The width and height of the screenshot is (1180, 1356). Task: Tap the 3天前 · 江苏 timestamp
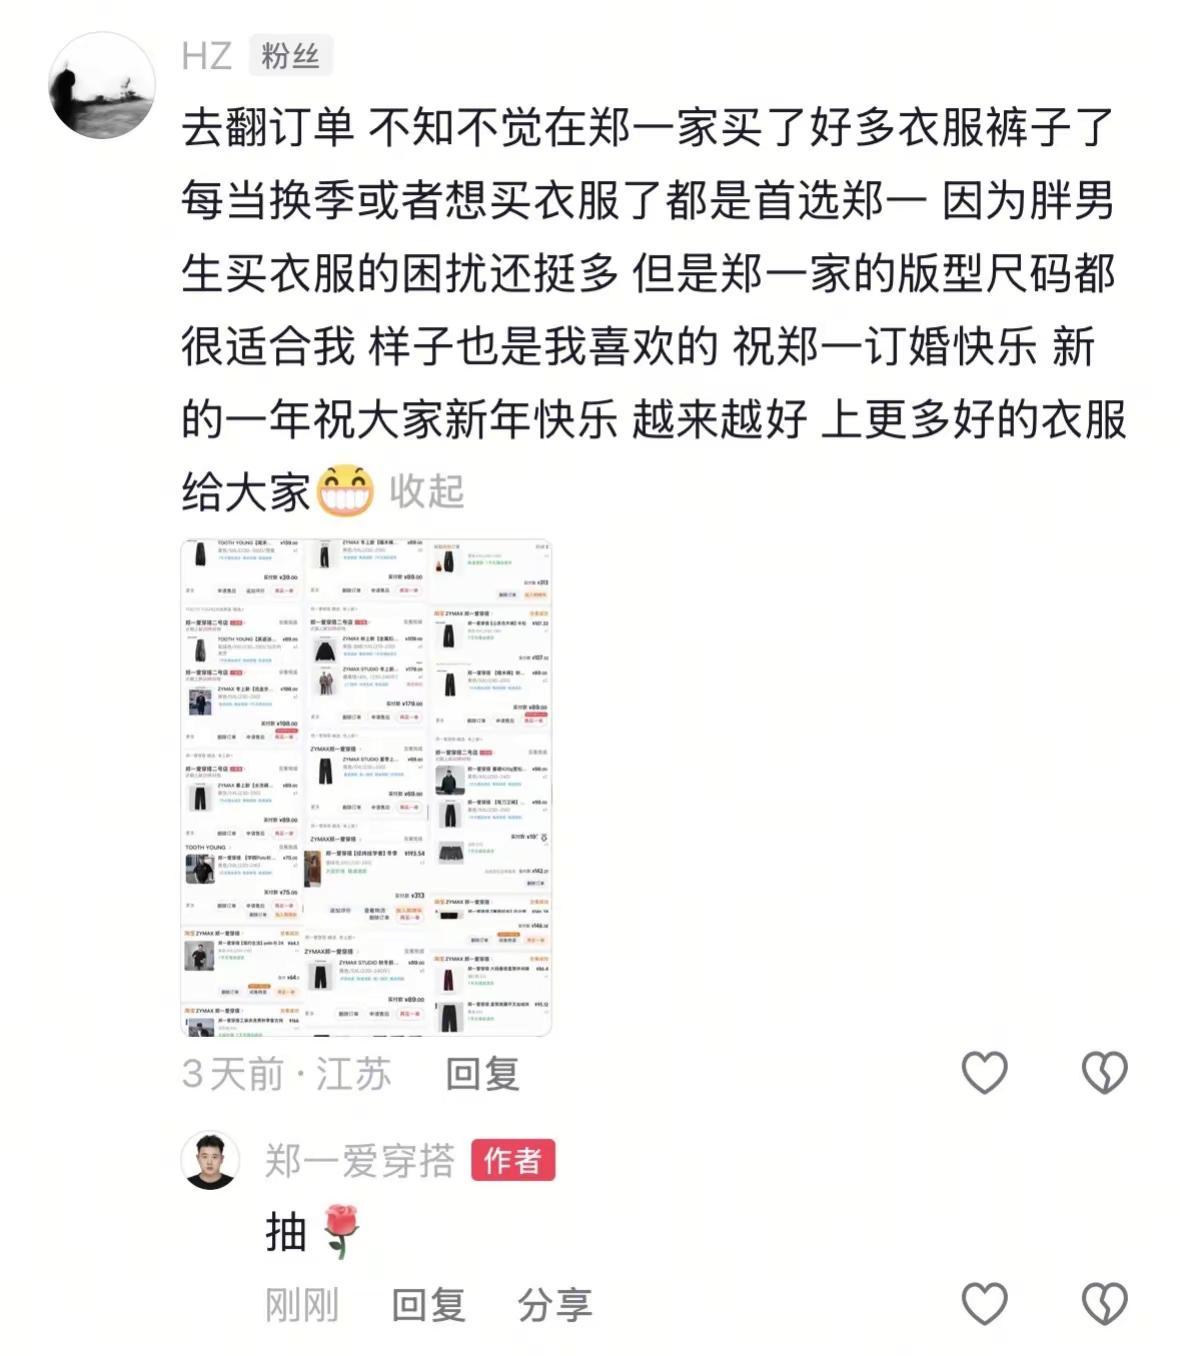coord(287,1073)
